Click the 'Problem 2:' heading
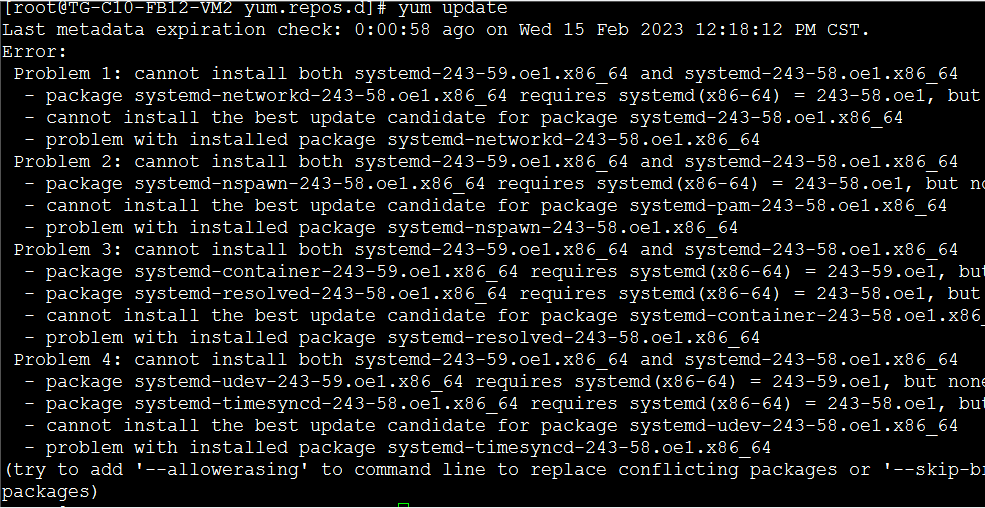985x508 pixels. pyautogui.click(x=68, y=161)
